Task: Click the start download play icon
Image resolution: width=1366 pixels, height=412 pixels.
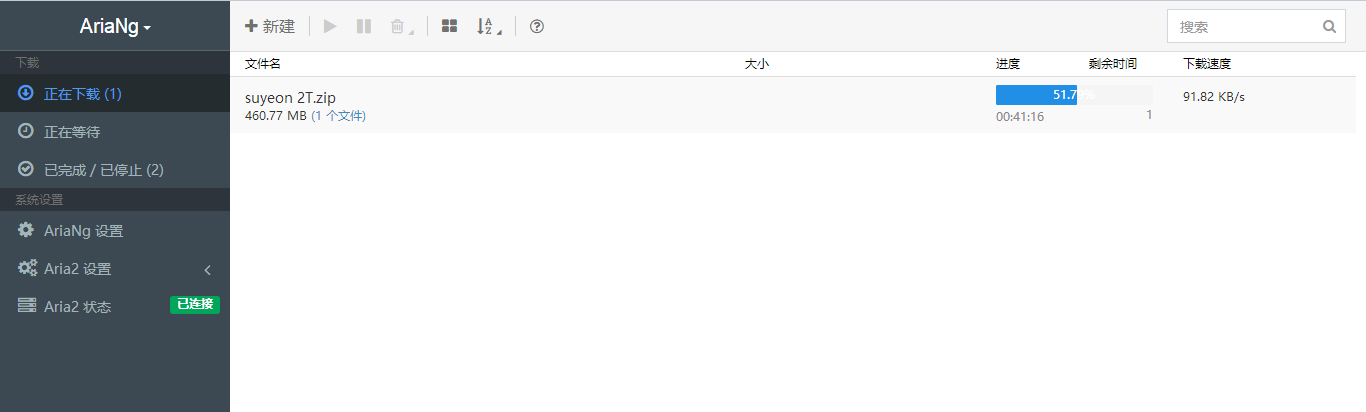Action: (331, 27)
